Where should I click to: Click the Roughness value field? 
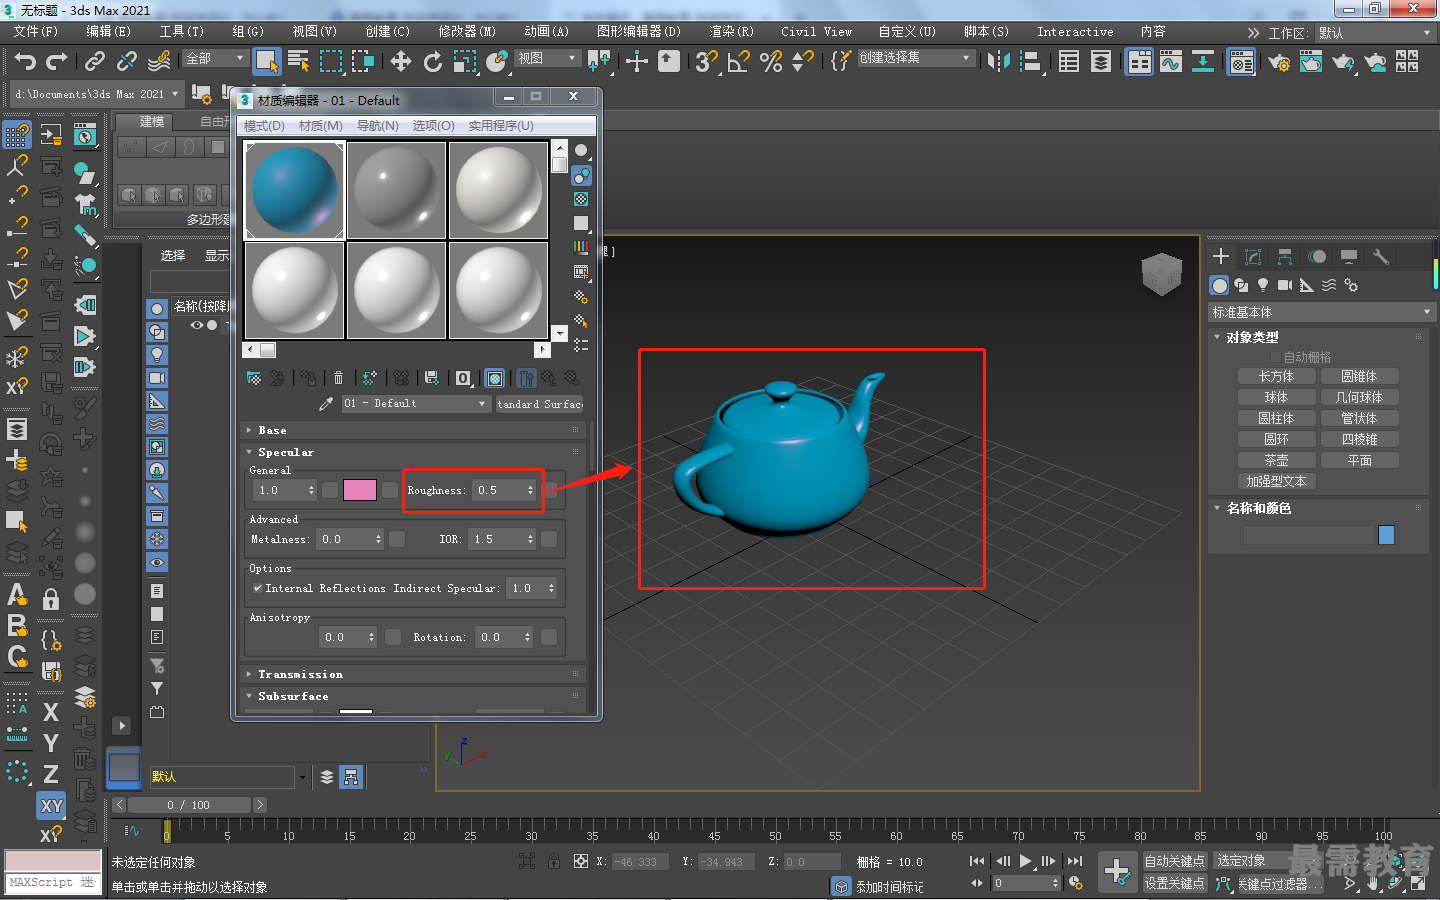click(499, 490)
